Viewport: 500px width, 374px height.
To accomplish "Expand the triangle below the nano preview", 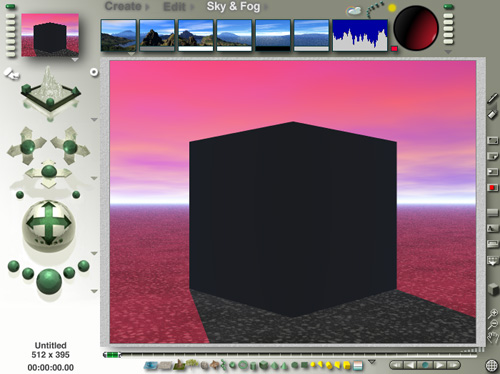I will (75, 60).
